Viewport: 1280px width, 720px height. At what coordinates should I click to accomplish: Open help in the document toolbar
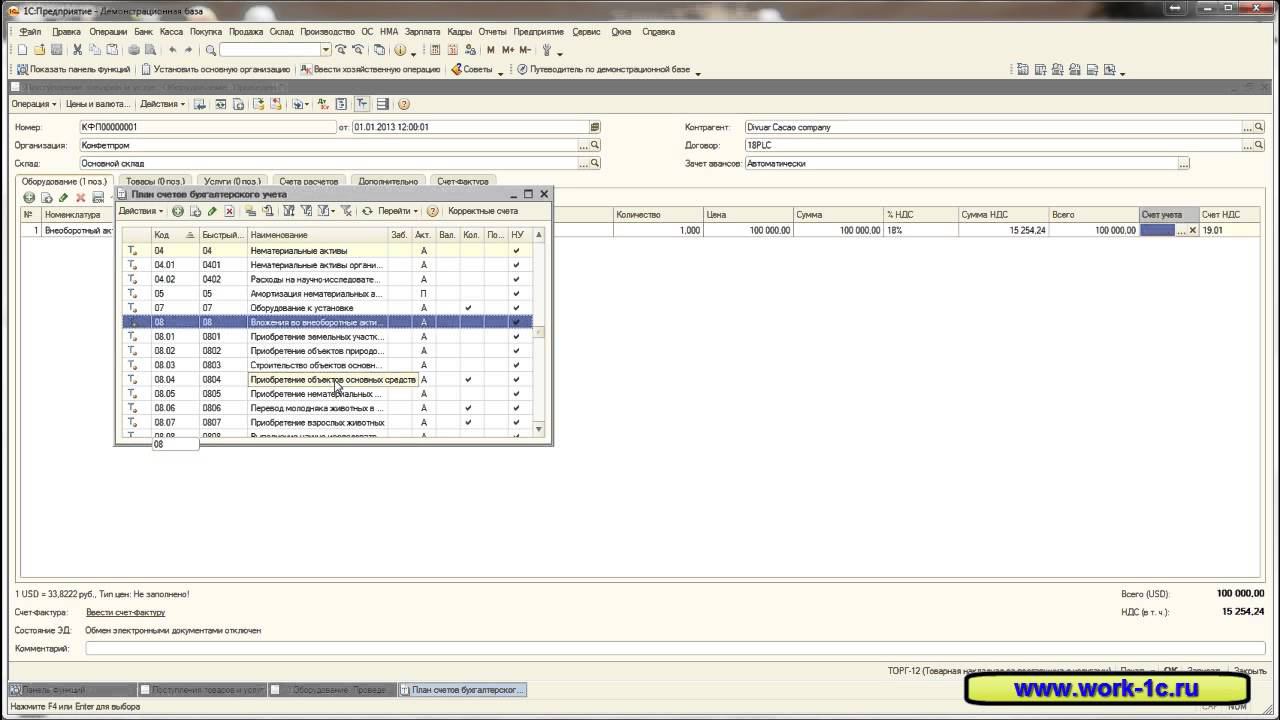point(404,104)
